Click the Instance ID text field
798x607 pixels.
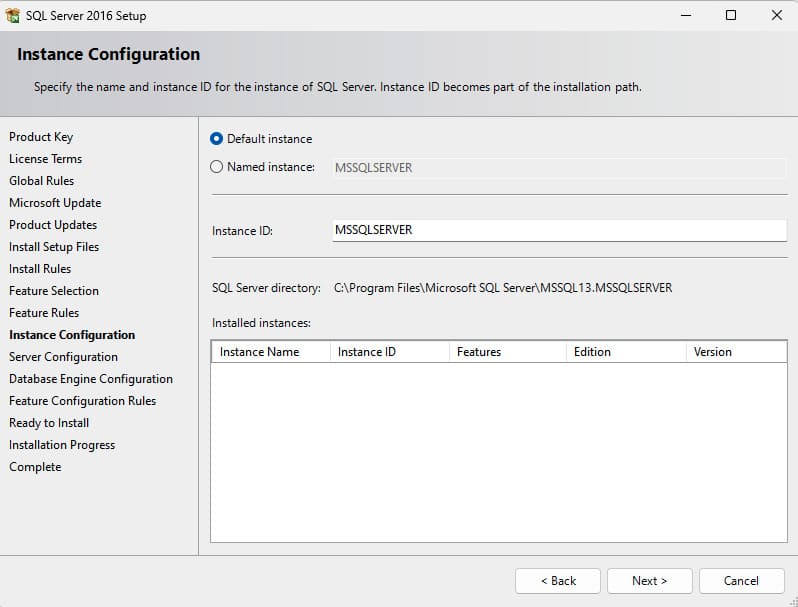tap(558, 230)
